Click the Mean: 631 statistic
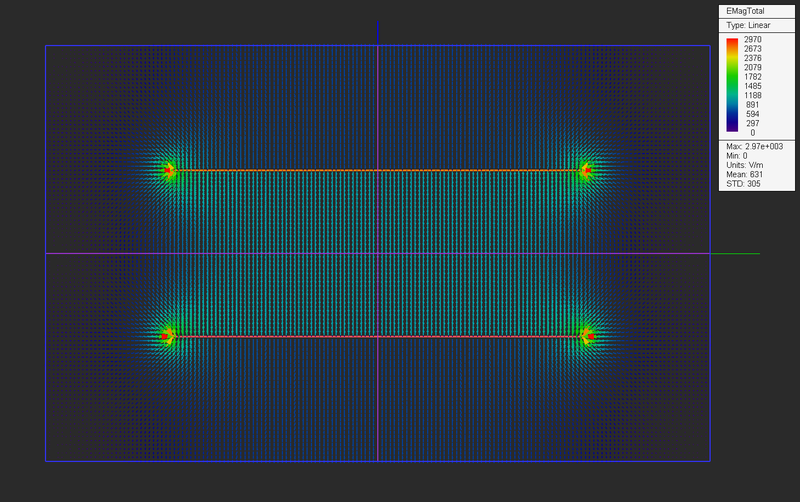This screenshot has height=502, width=800. tap(744, 174)
